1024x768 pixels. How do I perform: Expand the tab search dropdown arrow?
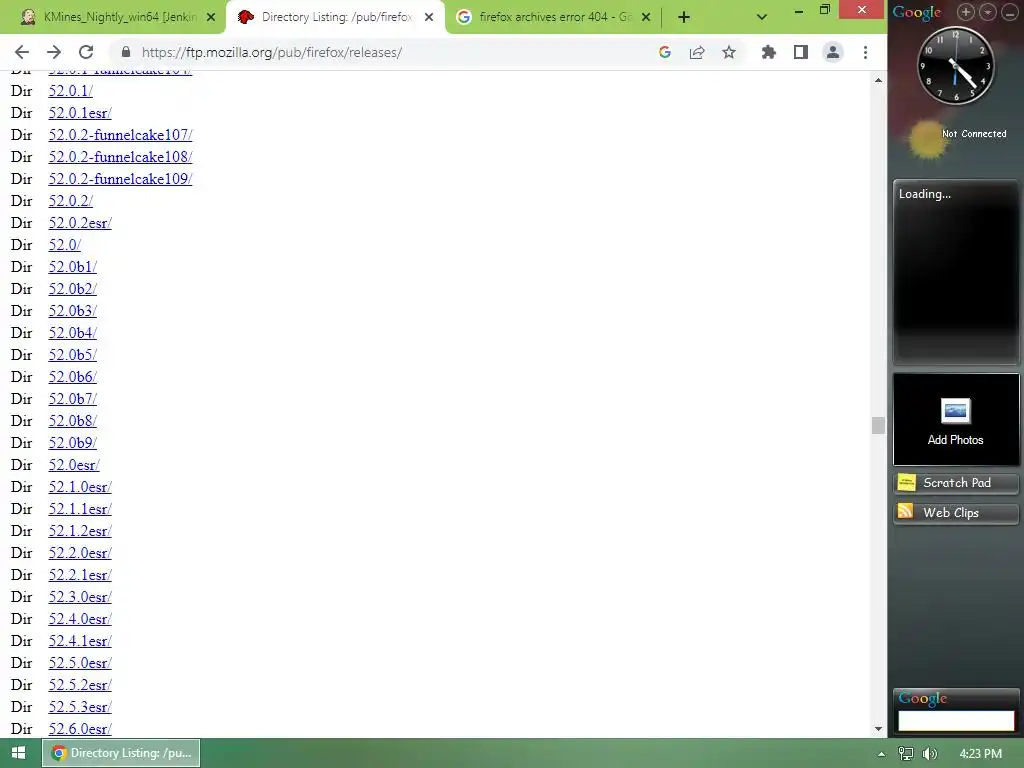tap(761, 17)
